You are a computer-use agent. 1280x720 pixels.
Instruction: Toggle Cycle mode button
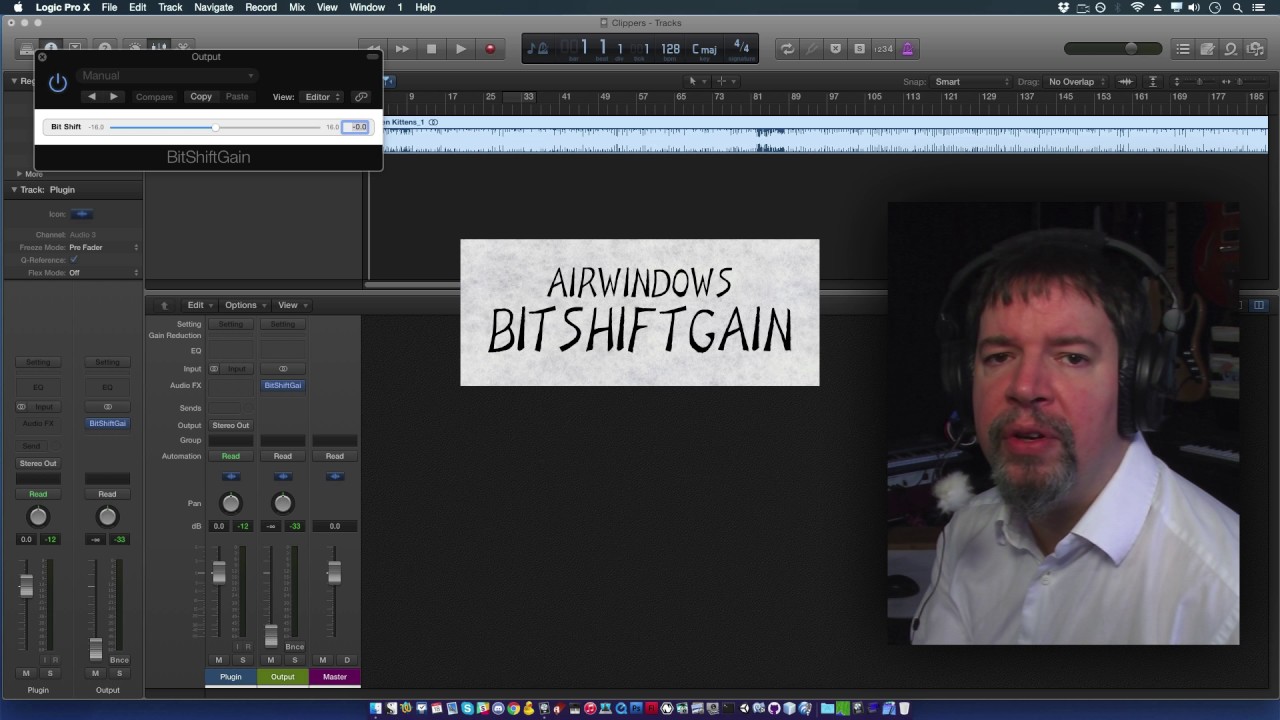(x=788, y=49)
